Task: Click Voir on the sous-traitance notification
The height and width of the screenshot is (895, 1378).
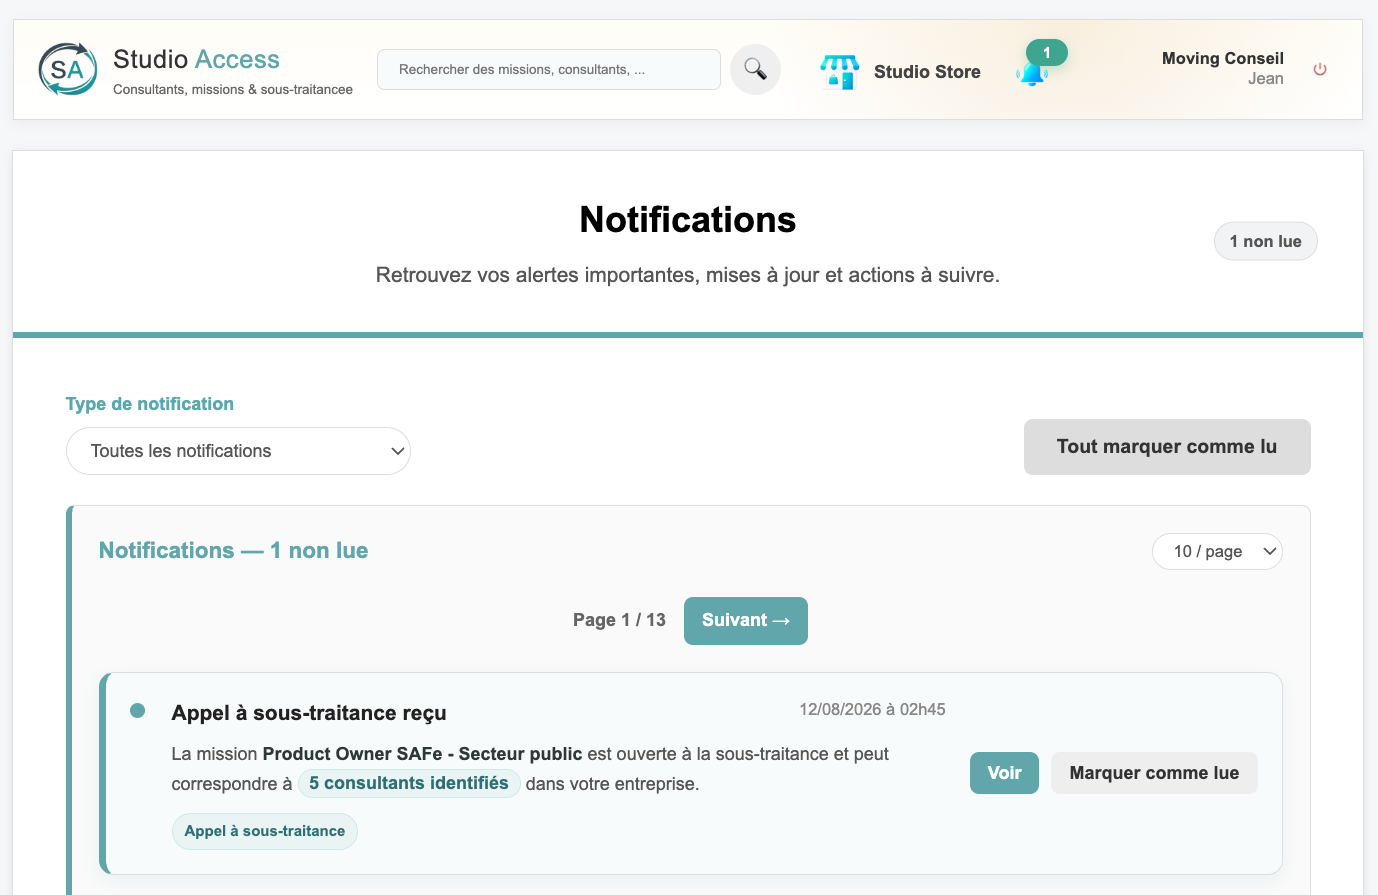Action: (1004, 773)
